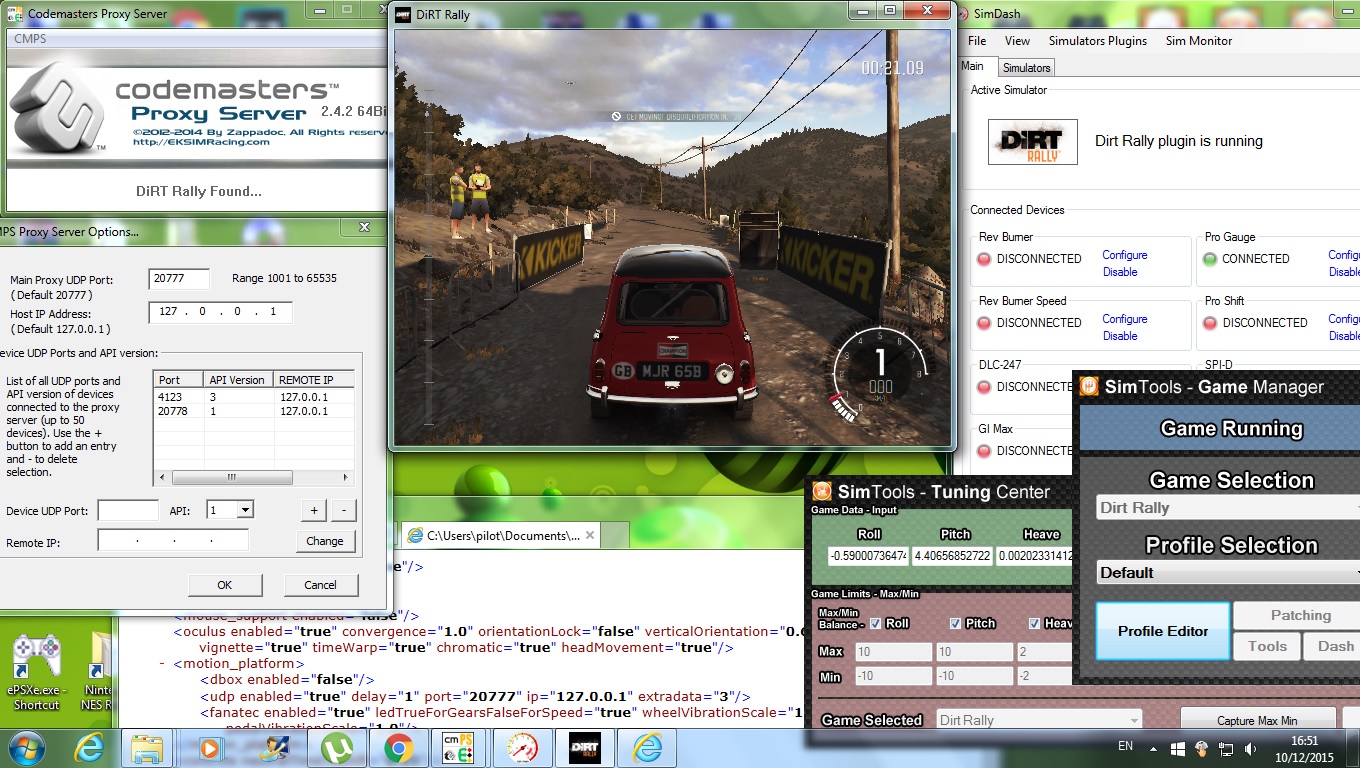This screenshot has height=768, width=1360.
Task: Click Rev Burner red status indicator
Action: click(984, 259)
